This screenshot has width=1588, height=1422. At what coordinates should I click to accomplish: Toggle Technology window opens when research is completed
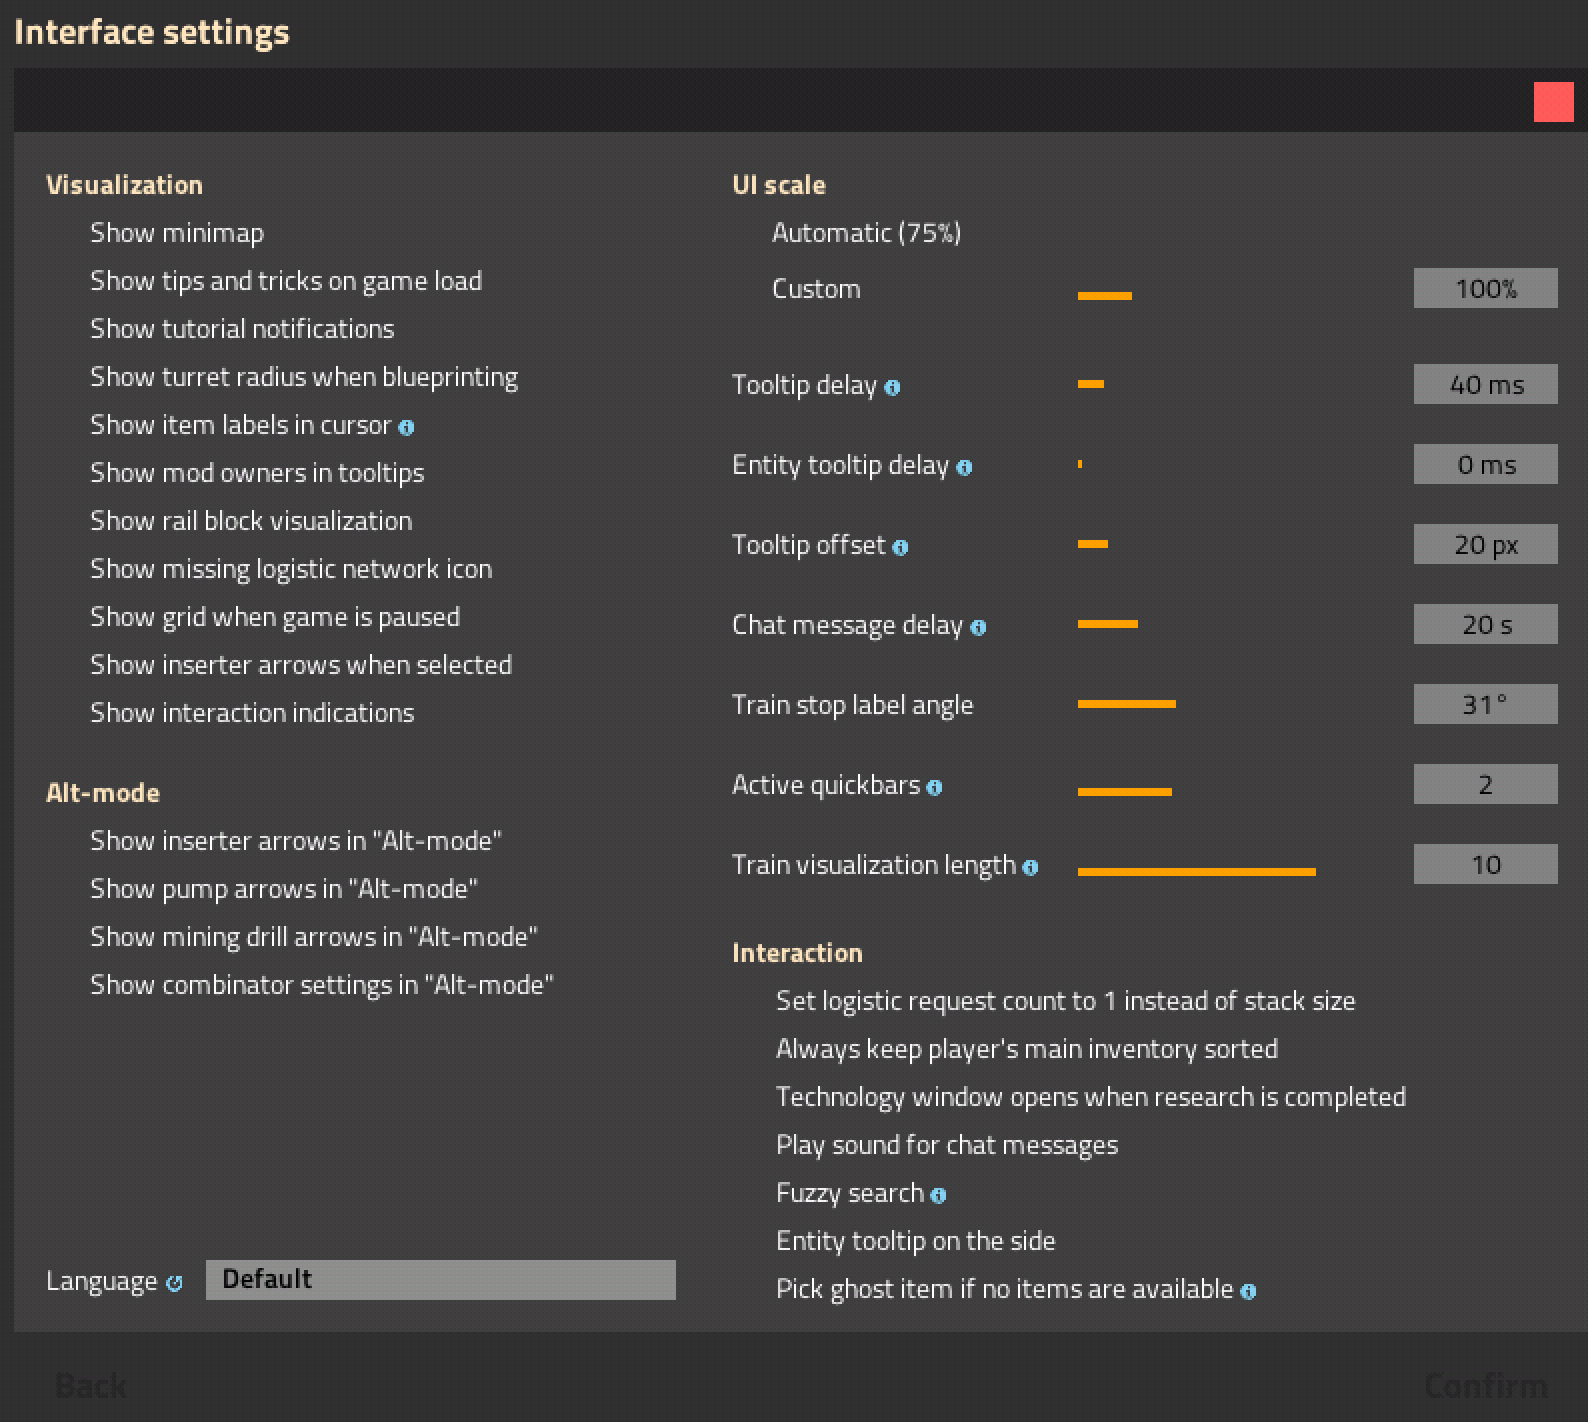[x=1091, y=1097]
